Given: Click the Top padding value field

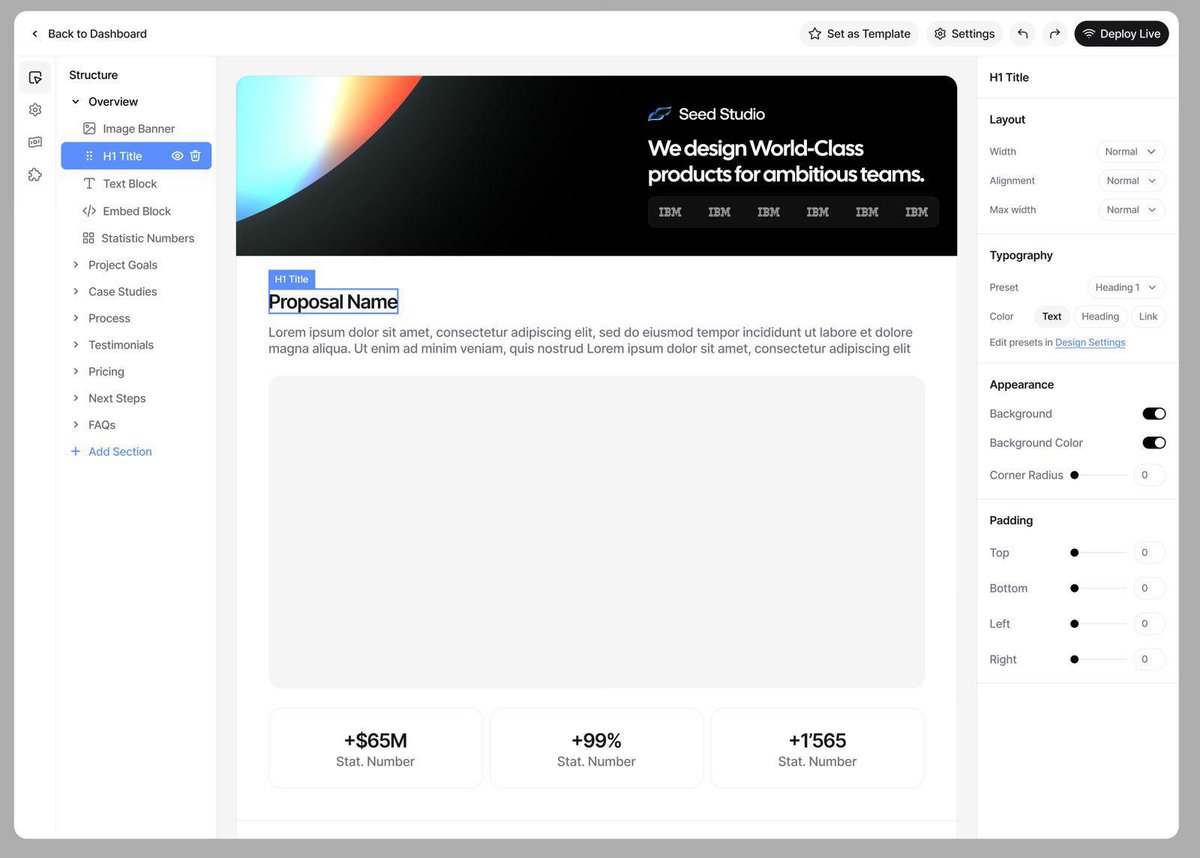Looking at the screenshot, I should click(x=1149, y=553).
